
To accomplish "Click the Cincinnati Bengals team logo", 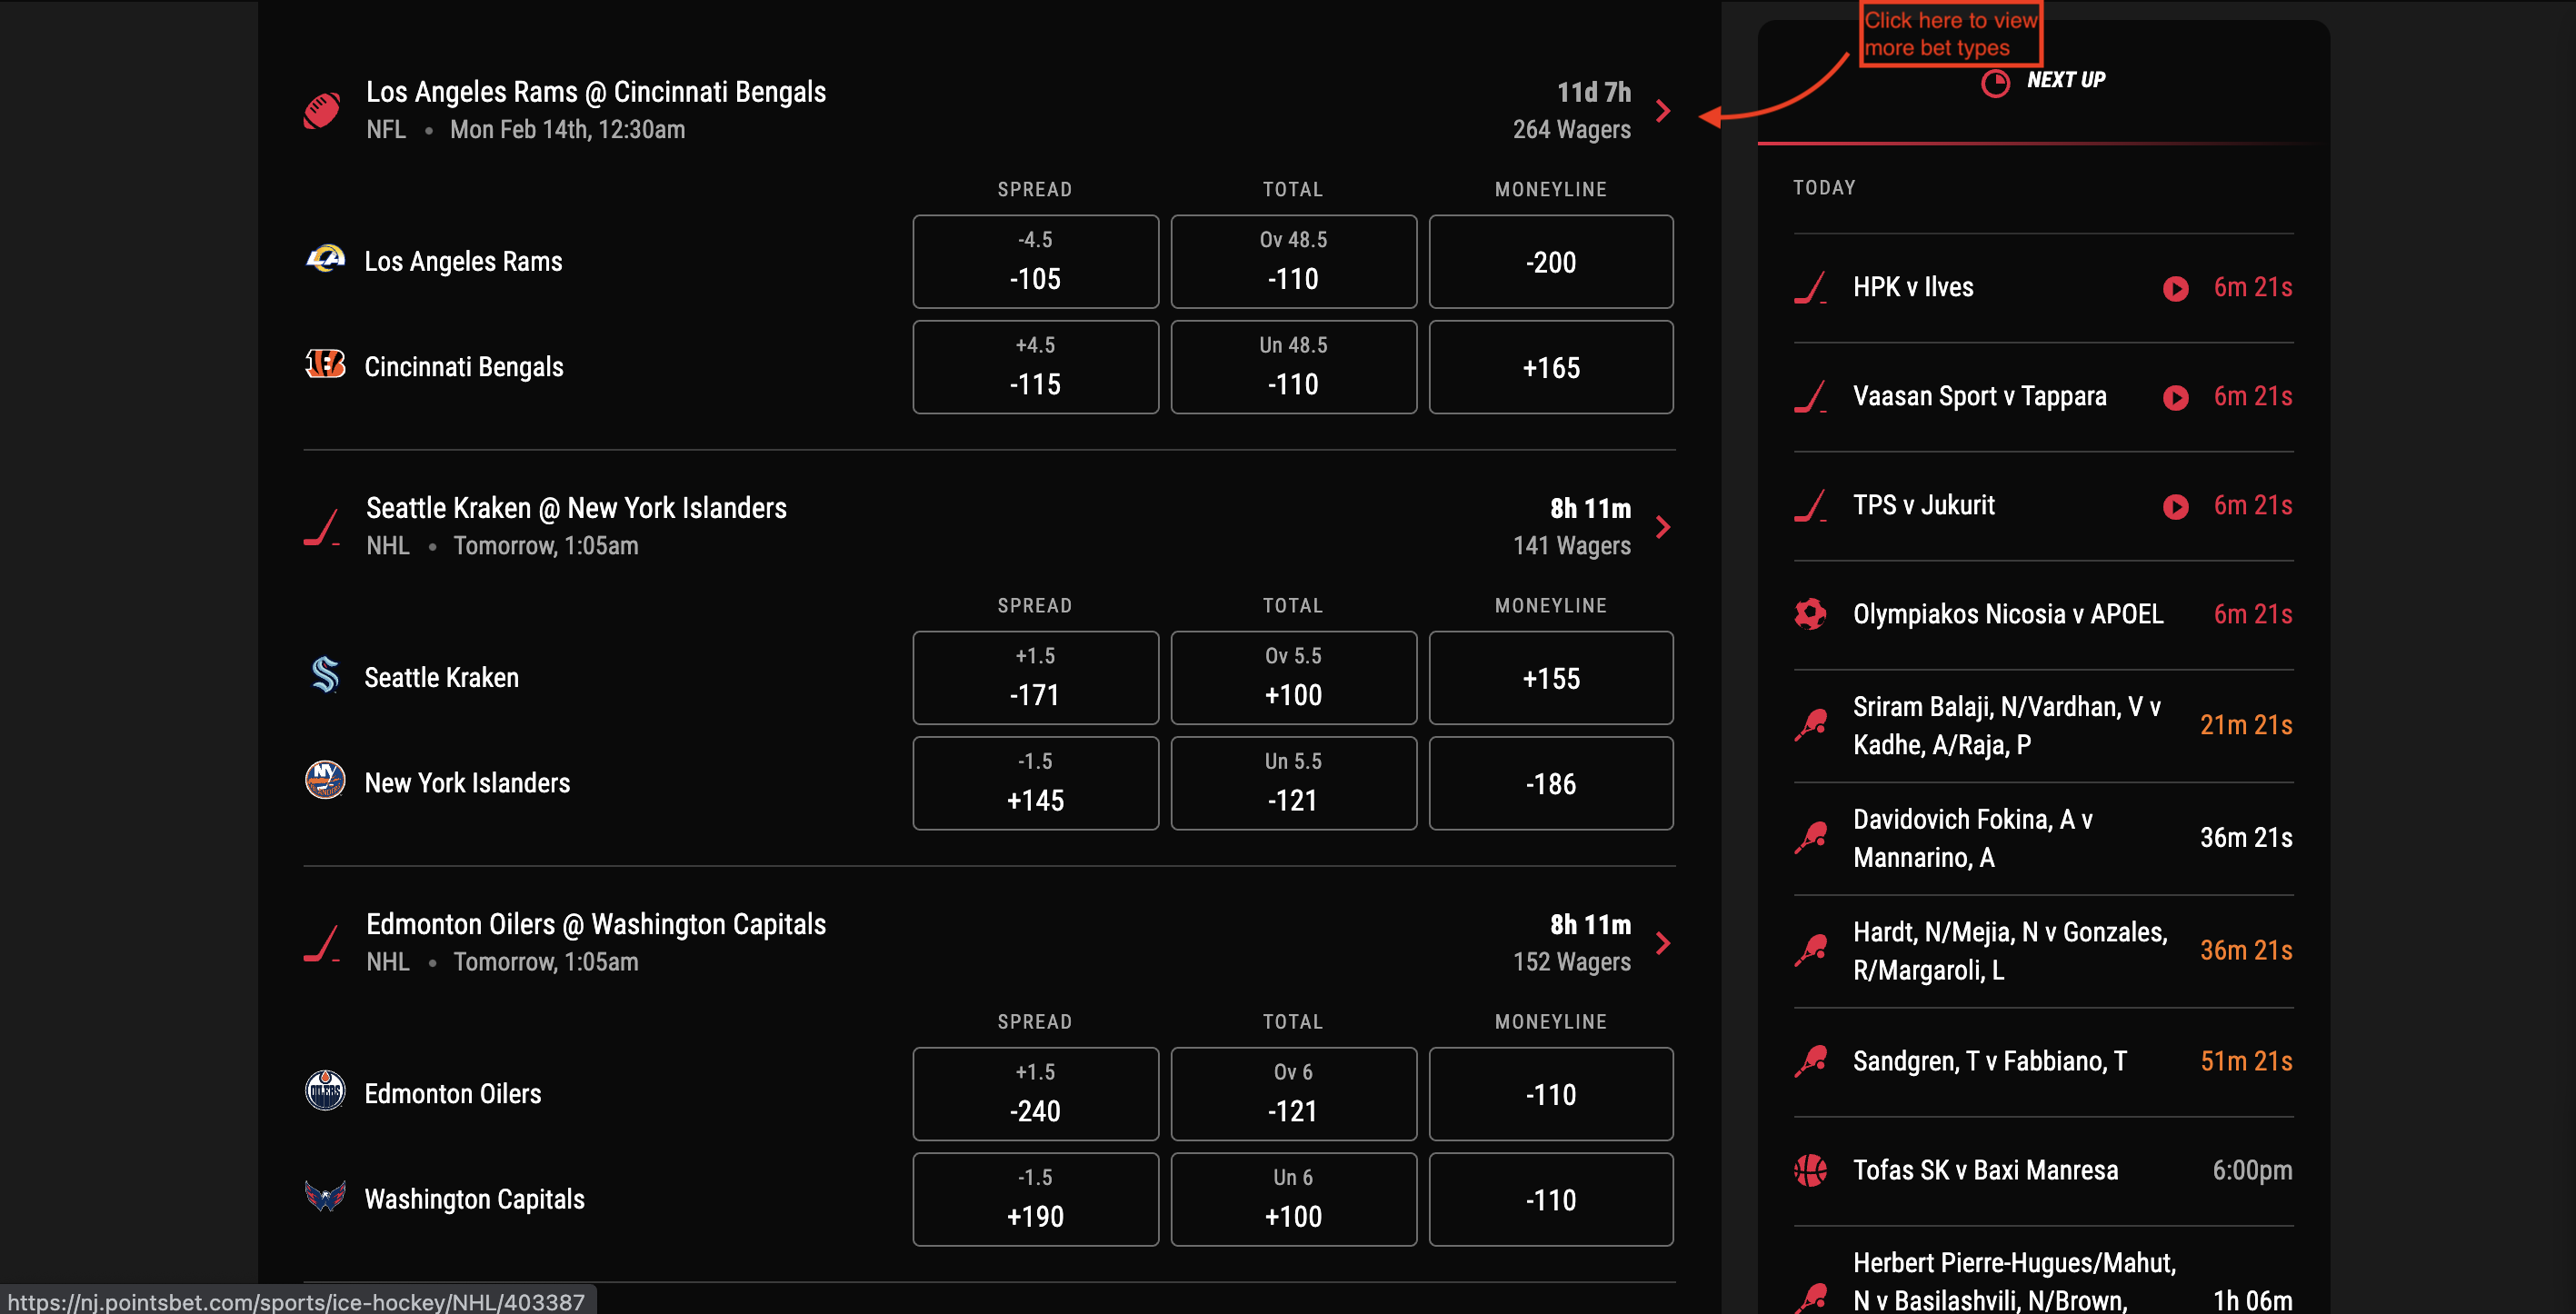I will (x=325, y=365).
